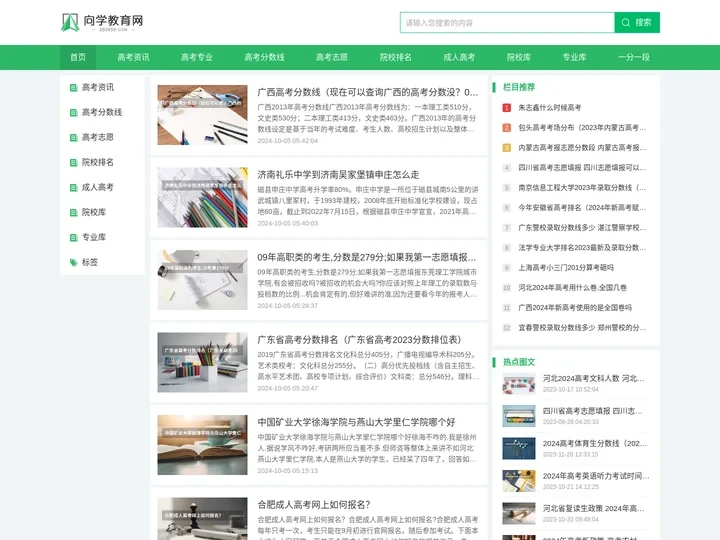Image resolution: width=720 pixels, height=540 pixels.
Task: Open thumbnail beside 2024年高考英语听力考试时间
Action: click(x=519, y=481)
